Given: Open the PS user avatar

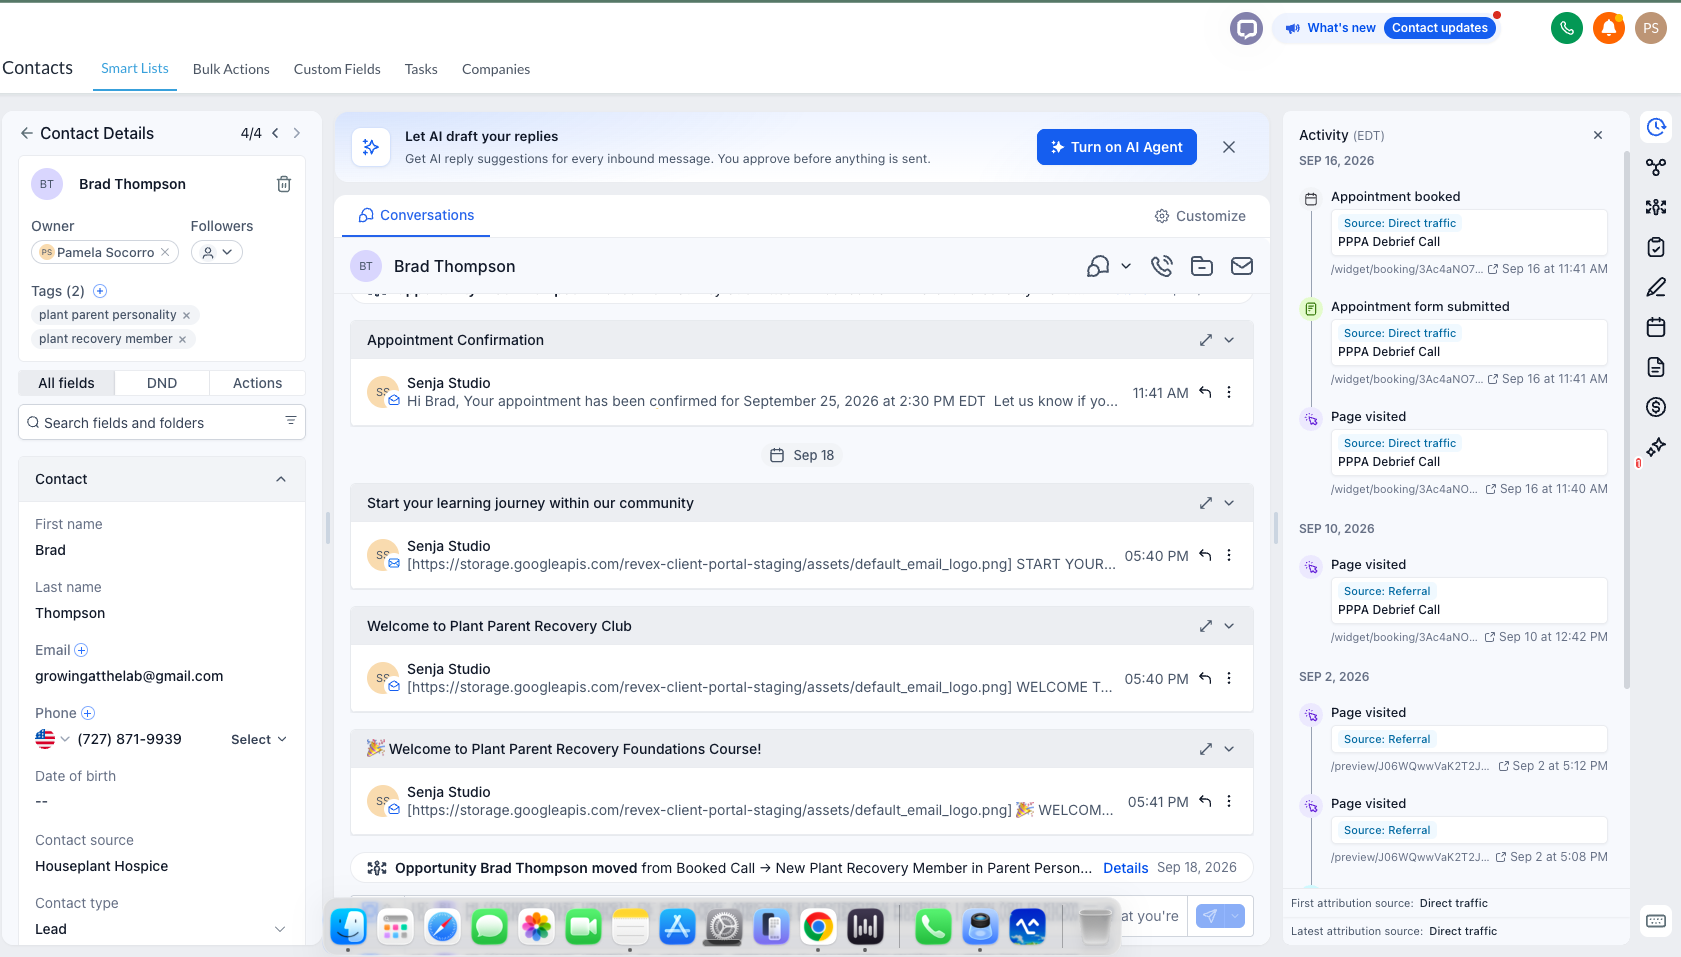Looking at the screenshot, I should [1651, 28].
